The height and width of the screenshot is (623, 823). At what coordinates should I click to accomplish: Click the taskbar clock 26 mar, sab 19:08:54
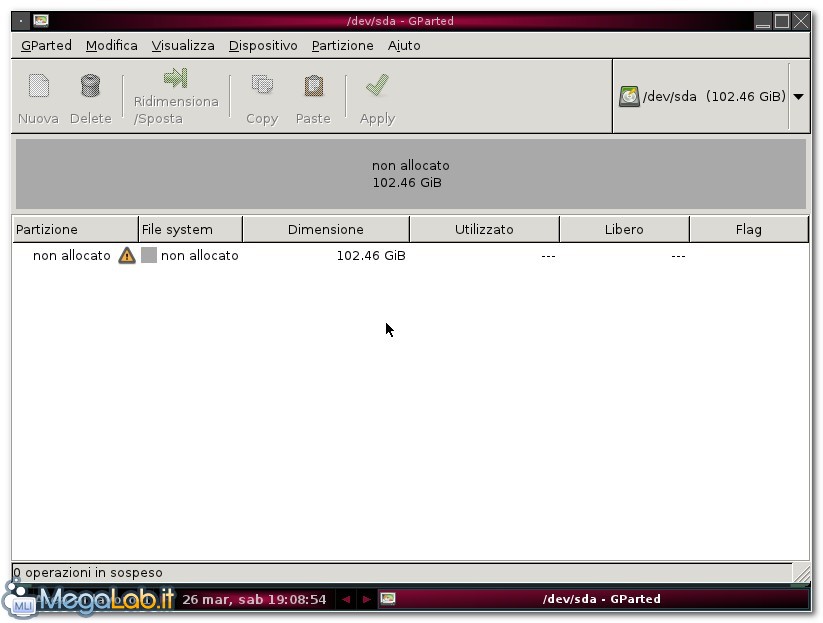tap(254, 599)
